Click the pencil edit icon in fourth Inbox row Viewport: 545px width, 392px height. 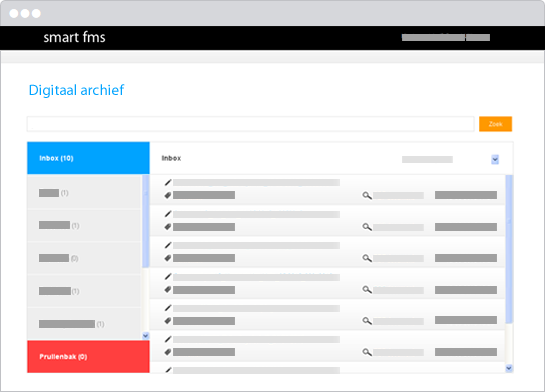(168, 277)
